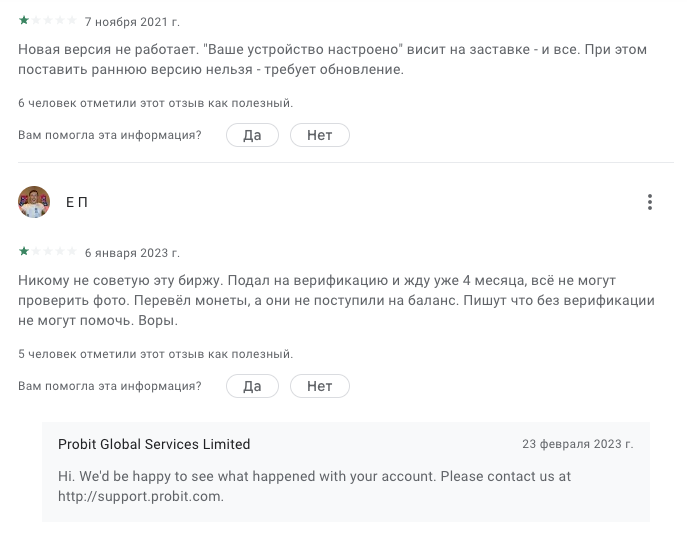Viewport: 687px width, 535px height.
Task: Click the reviewer name Е П
Action: click(x=77, y=203)
